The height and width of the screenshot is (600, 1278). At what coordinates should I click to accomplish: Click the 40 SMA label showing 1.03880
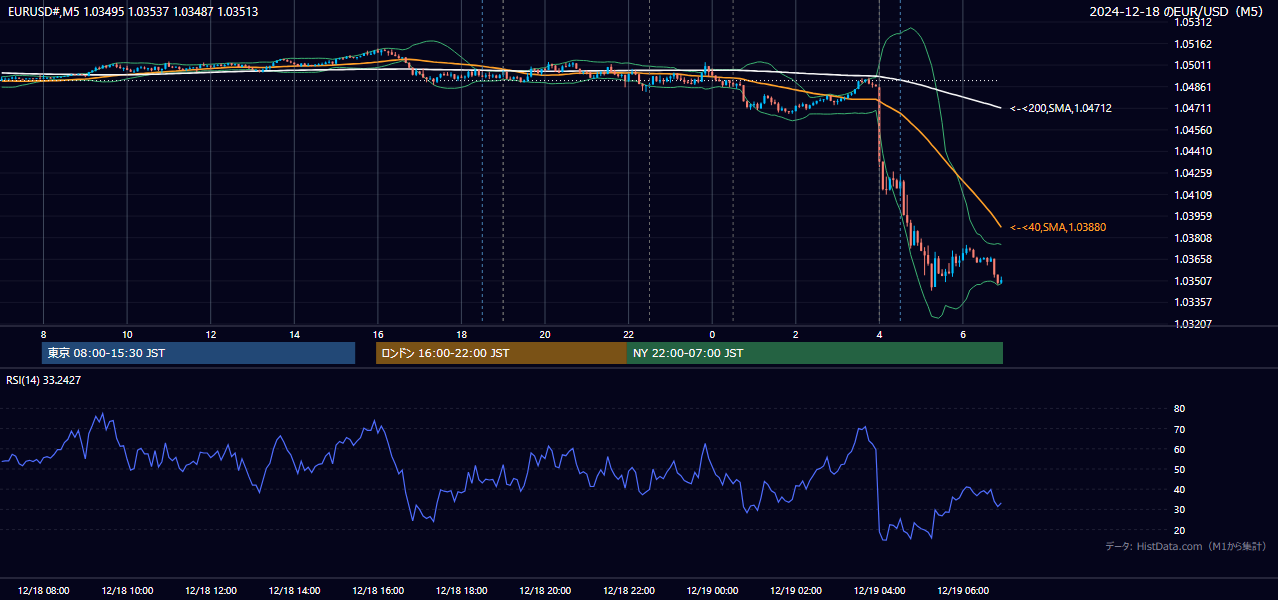click(1058, 228)
